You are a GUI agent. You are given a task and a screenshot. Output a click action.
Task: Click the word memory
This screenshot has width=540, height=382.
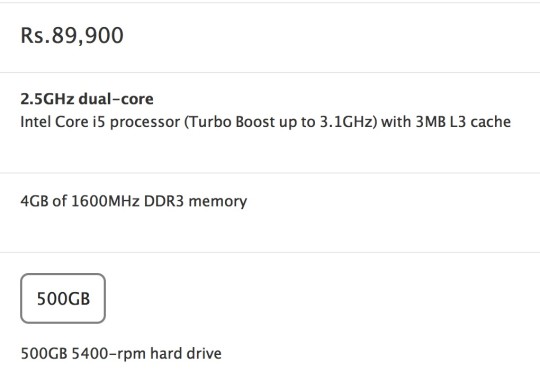218,202
